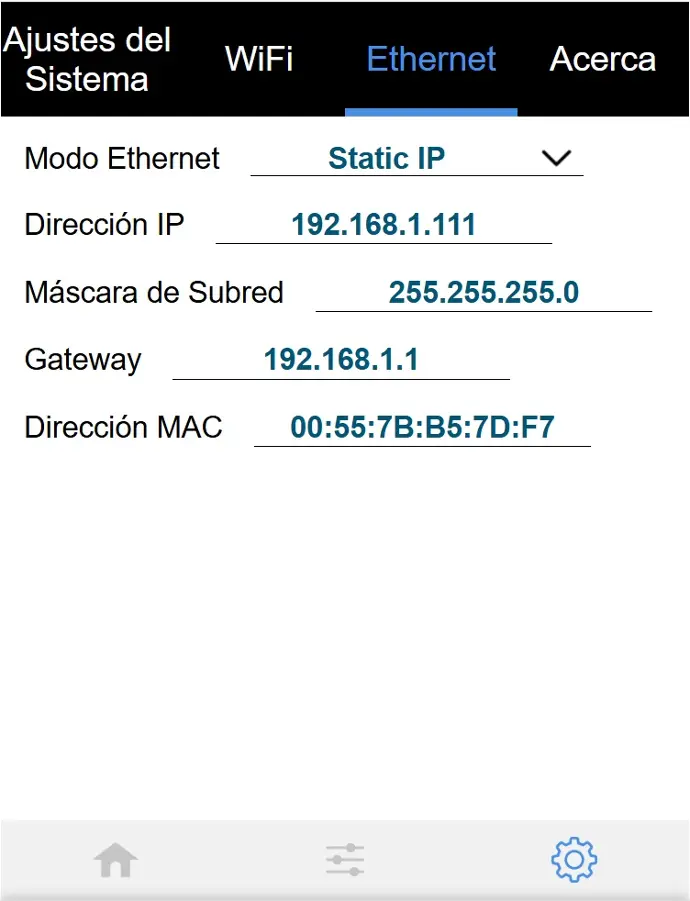The image size is (690, 901).
Task: Switch to the WiFi tab
Action: [x=259, y=59]
